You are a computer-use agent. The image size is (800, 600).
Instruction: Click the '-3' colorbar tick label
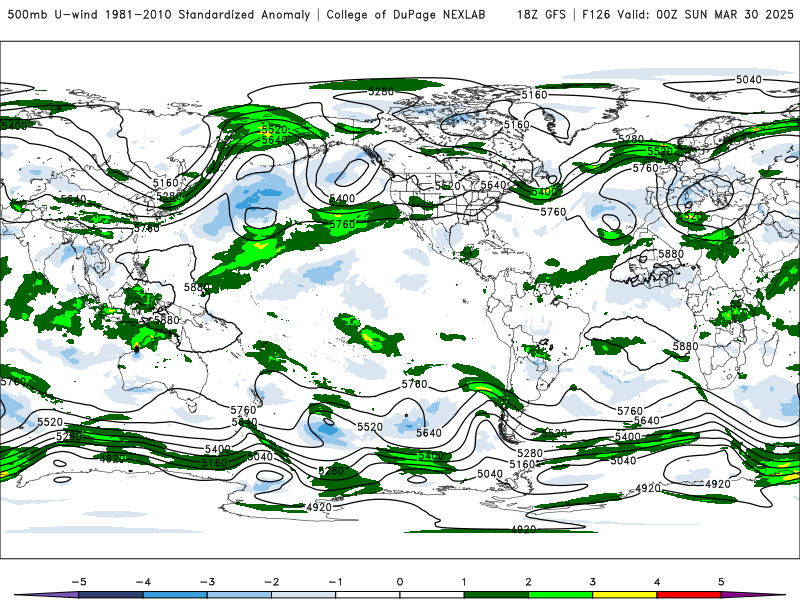click(207, 582)
